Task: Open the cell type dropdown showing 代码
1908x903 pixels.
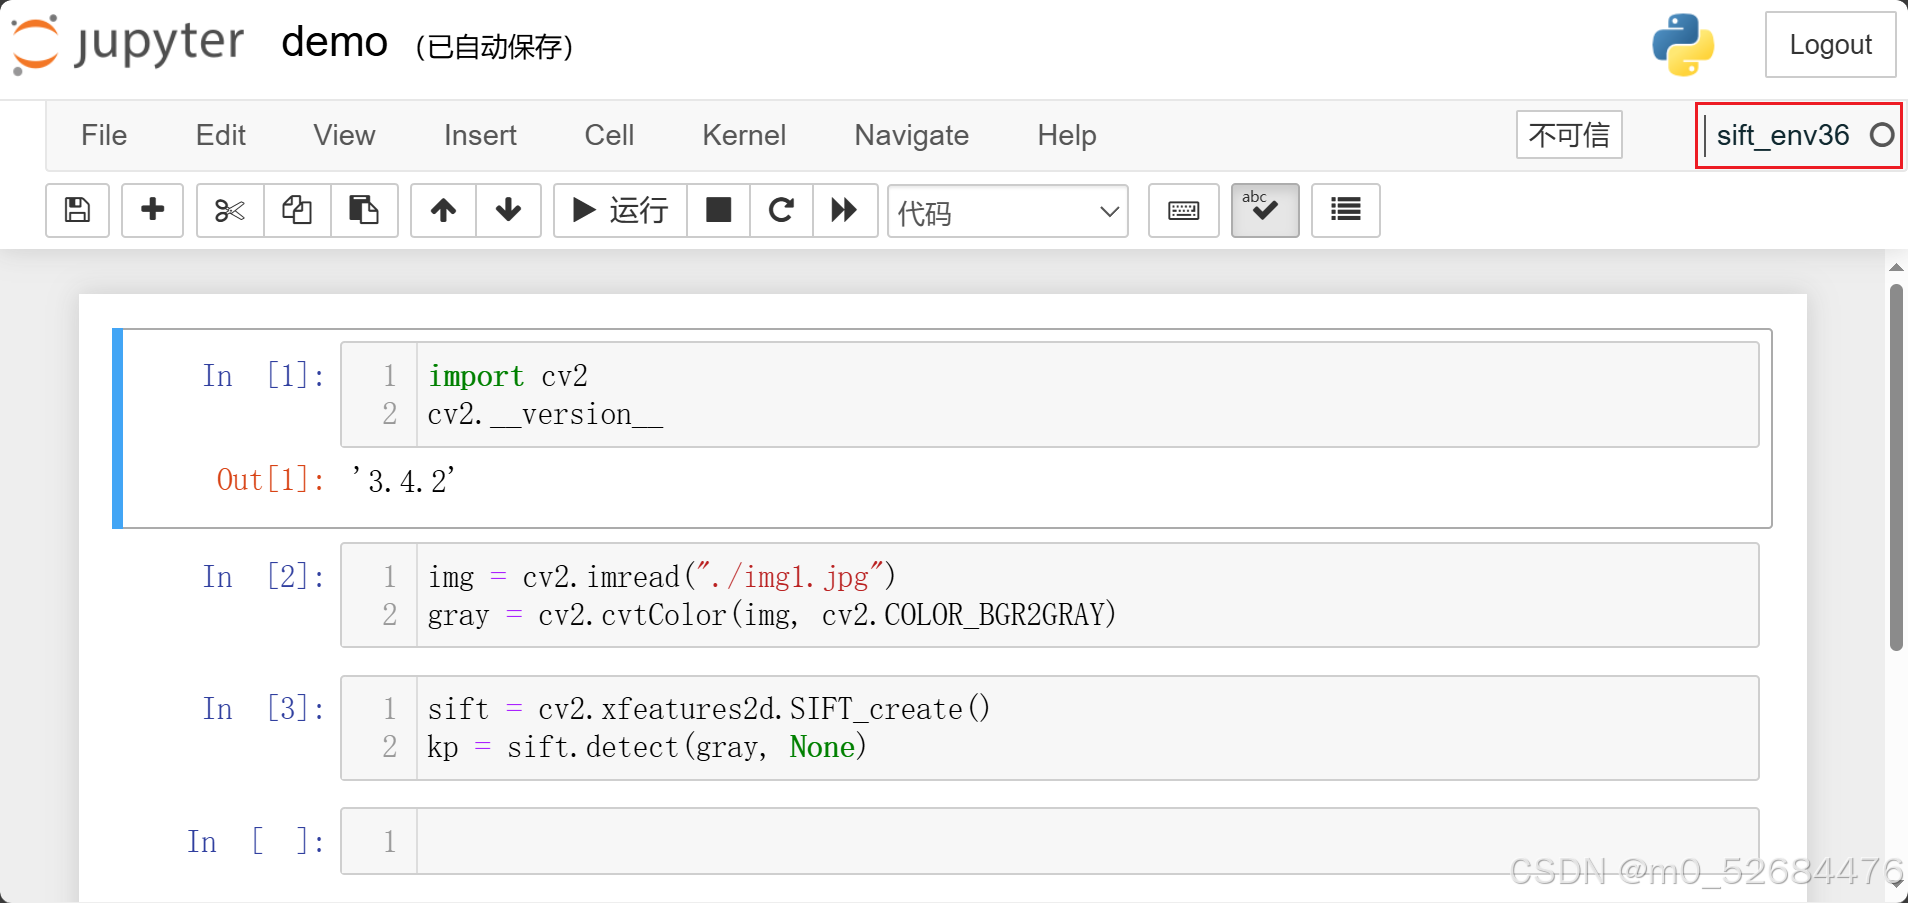Action: click(1007, 212)
